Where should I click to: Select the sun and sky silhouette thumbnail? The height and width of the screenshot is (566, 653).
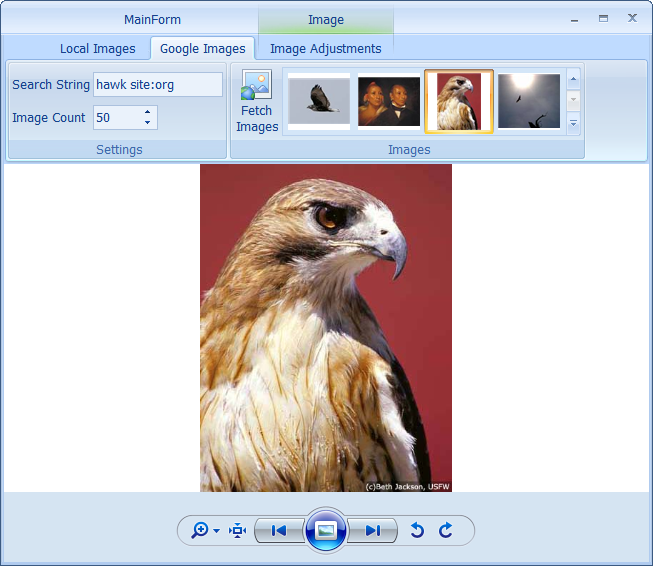529,101
